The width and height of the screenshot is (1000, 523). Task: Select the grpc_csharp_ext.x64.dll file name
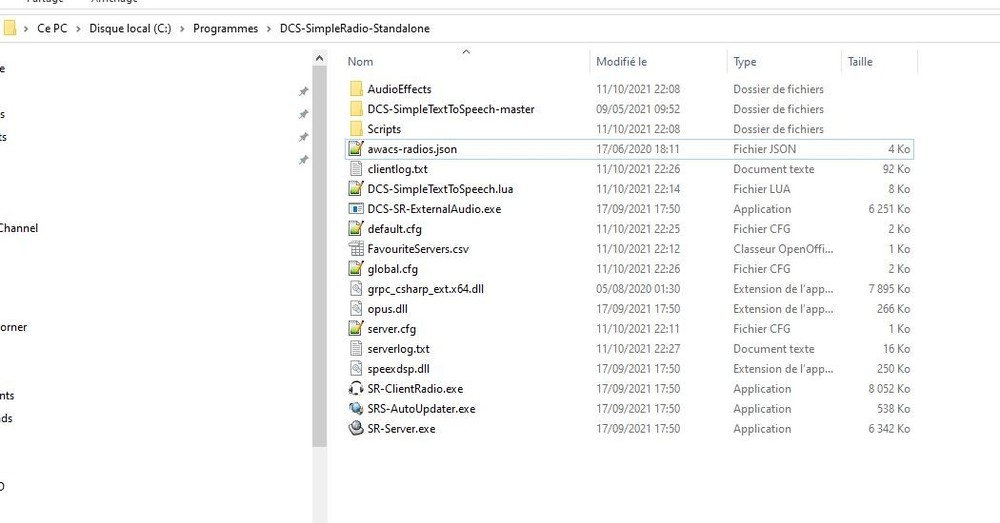click(425, 289)
